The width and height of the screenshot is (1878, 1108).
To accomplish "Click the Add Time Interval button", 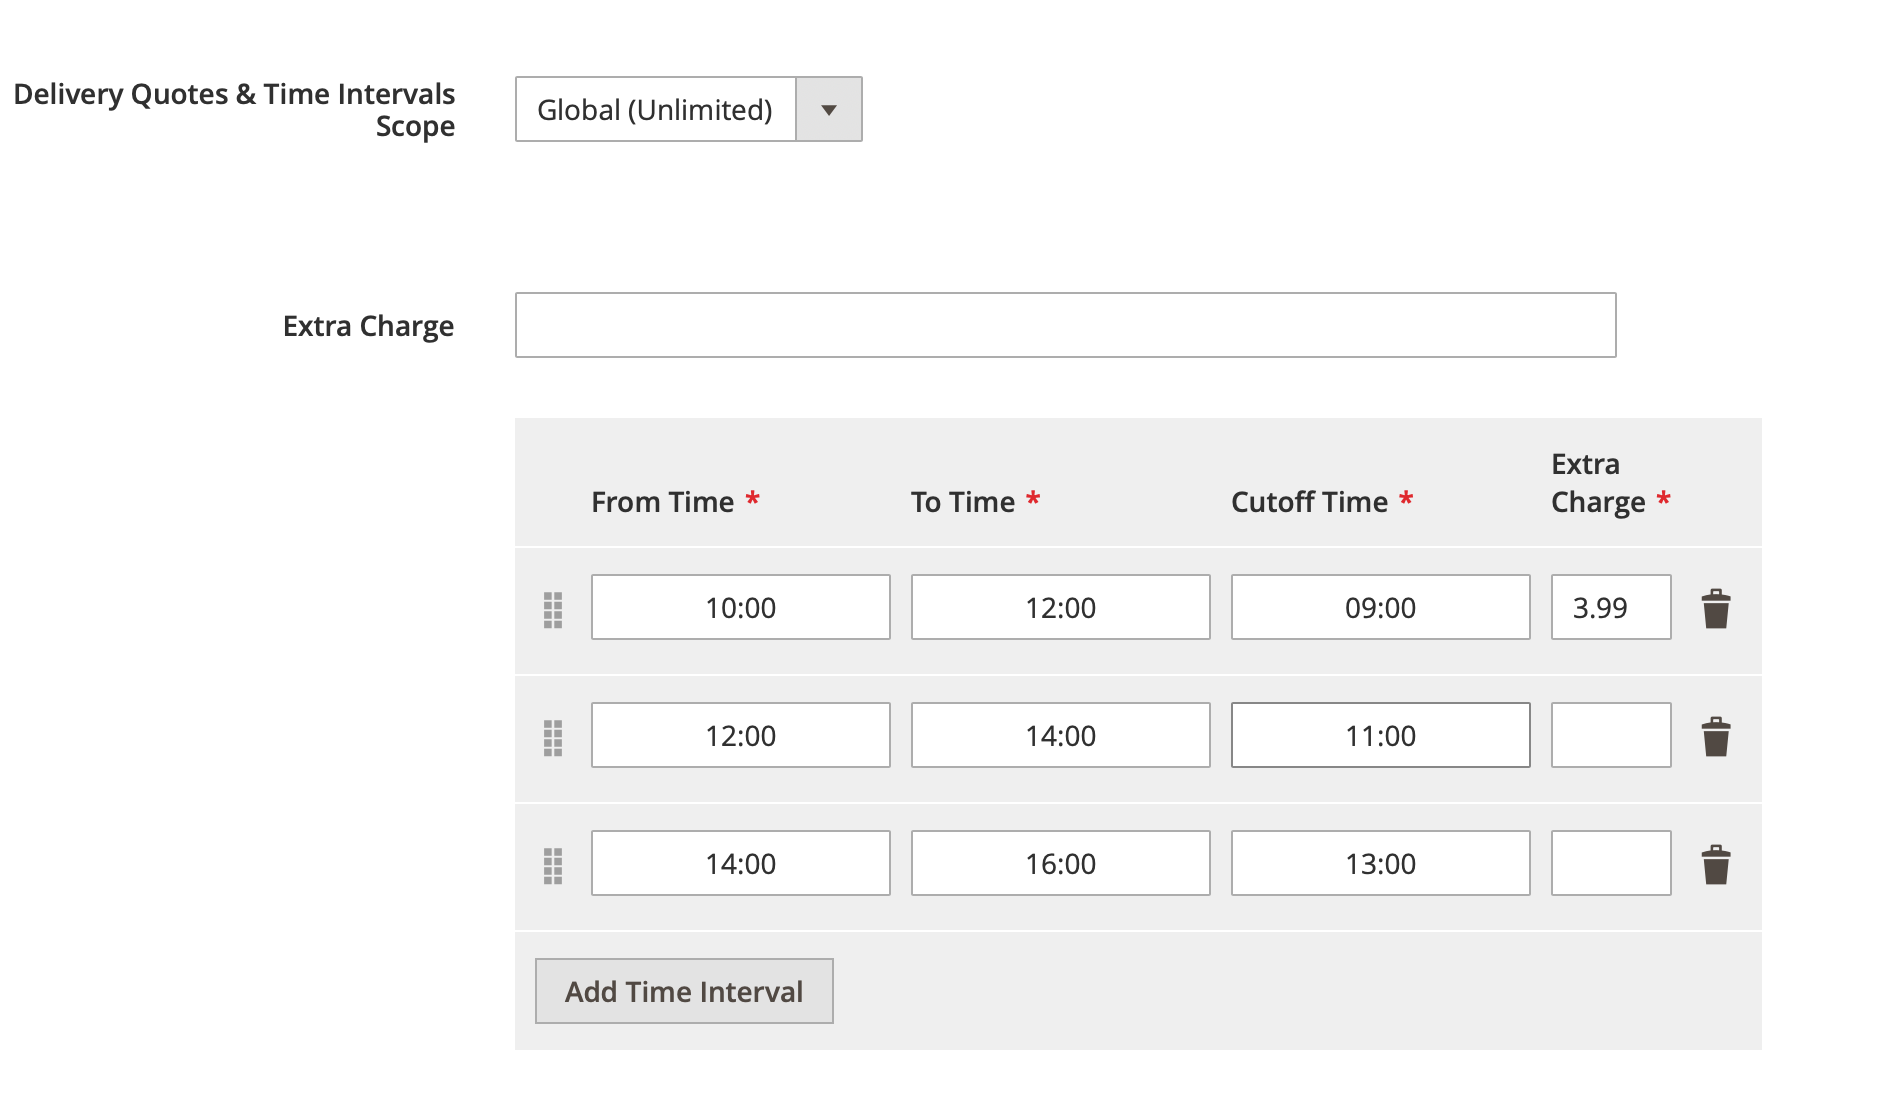I will (684, 991).
